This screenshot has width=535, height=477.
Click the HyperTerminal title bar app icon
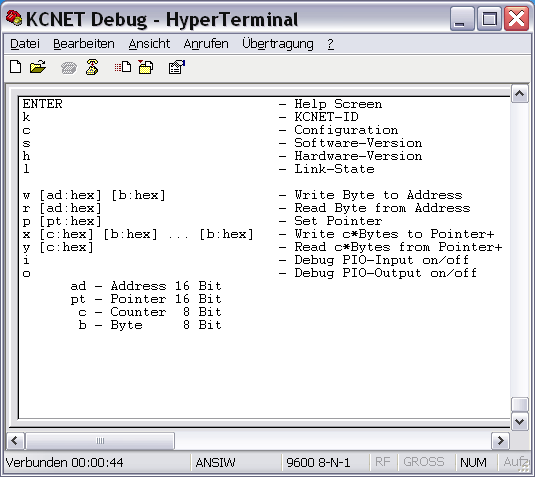click(14, 18)
